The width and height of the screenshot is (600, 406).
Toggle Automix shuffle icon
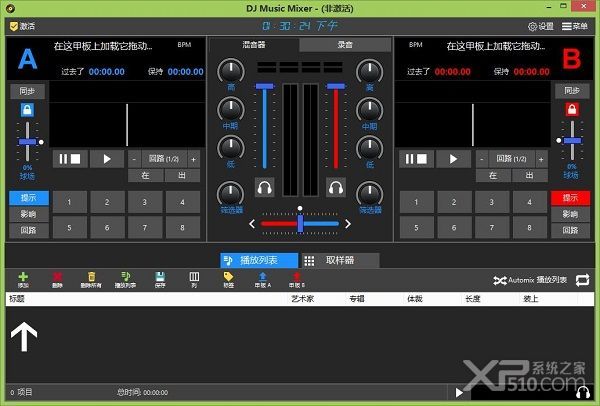pos(500,280)
